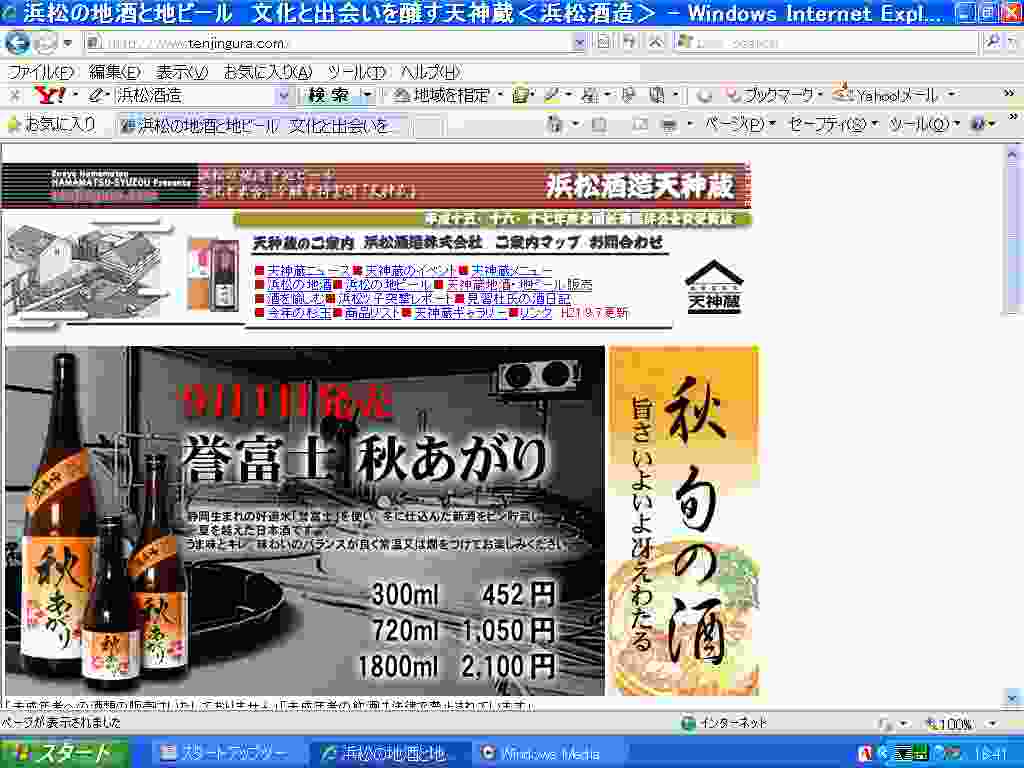Open the 浜松の地ビール link
Image resolution: width=1024 pixels, height=768 pixels.
tap(388, 285)
